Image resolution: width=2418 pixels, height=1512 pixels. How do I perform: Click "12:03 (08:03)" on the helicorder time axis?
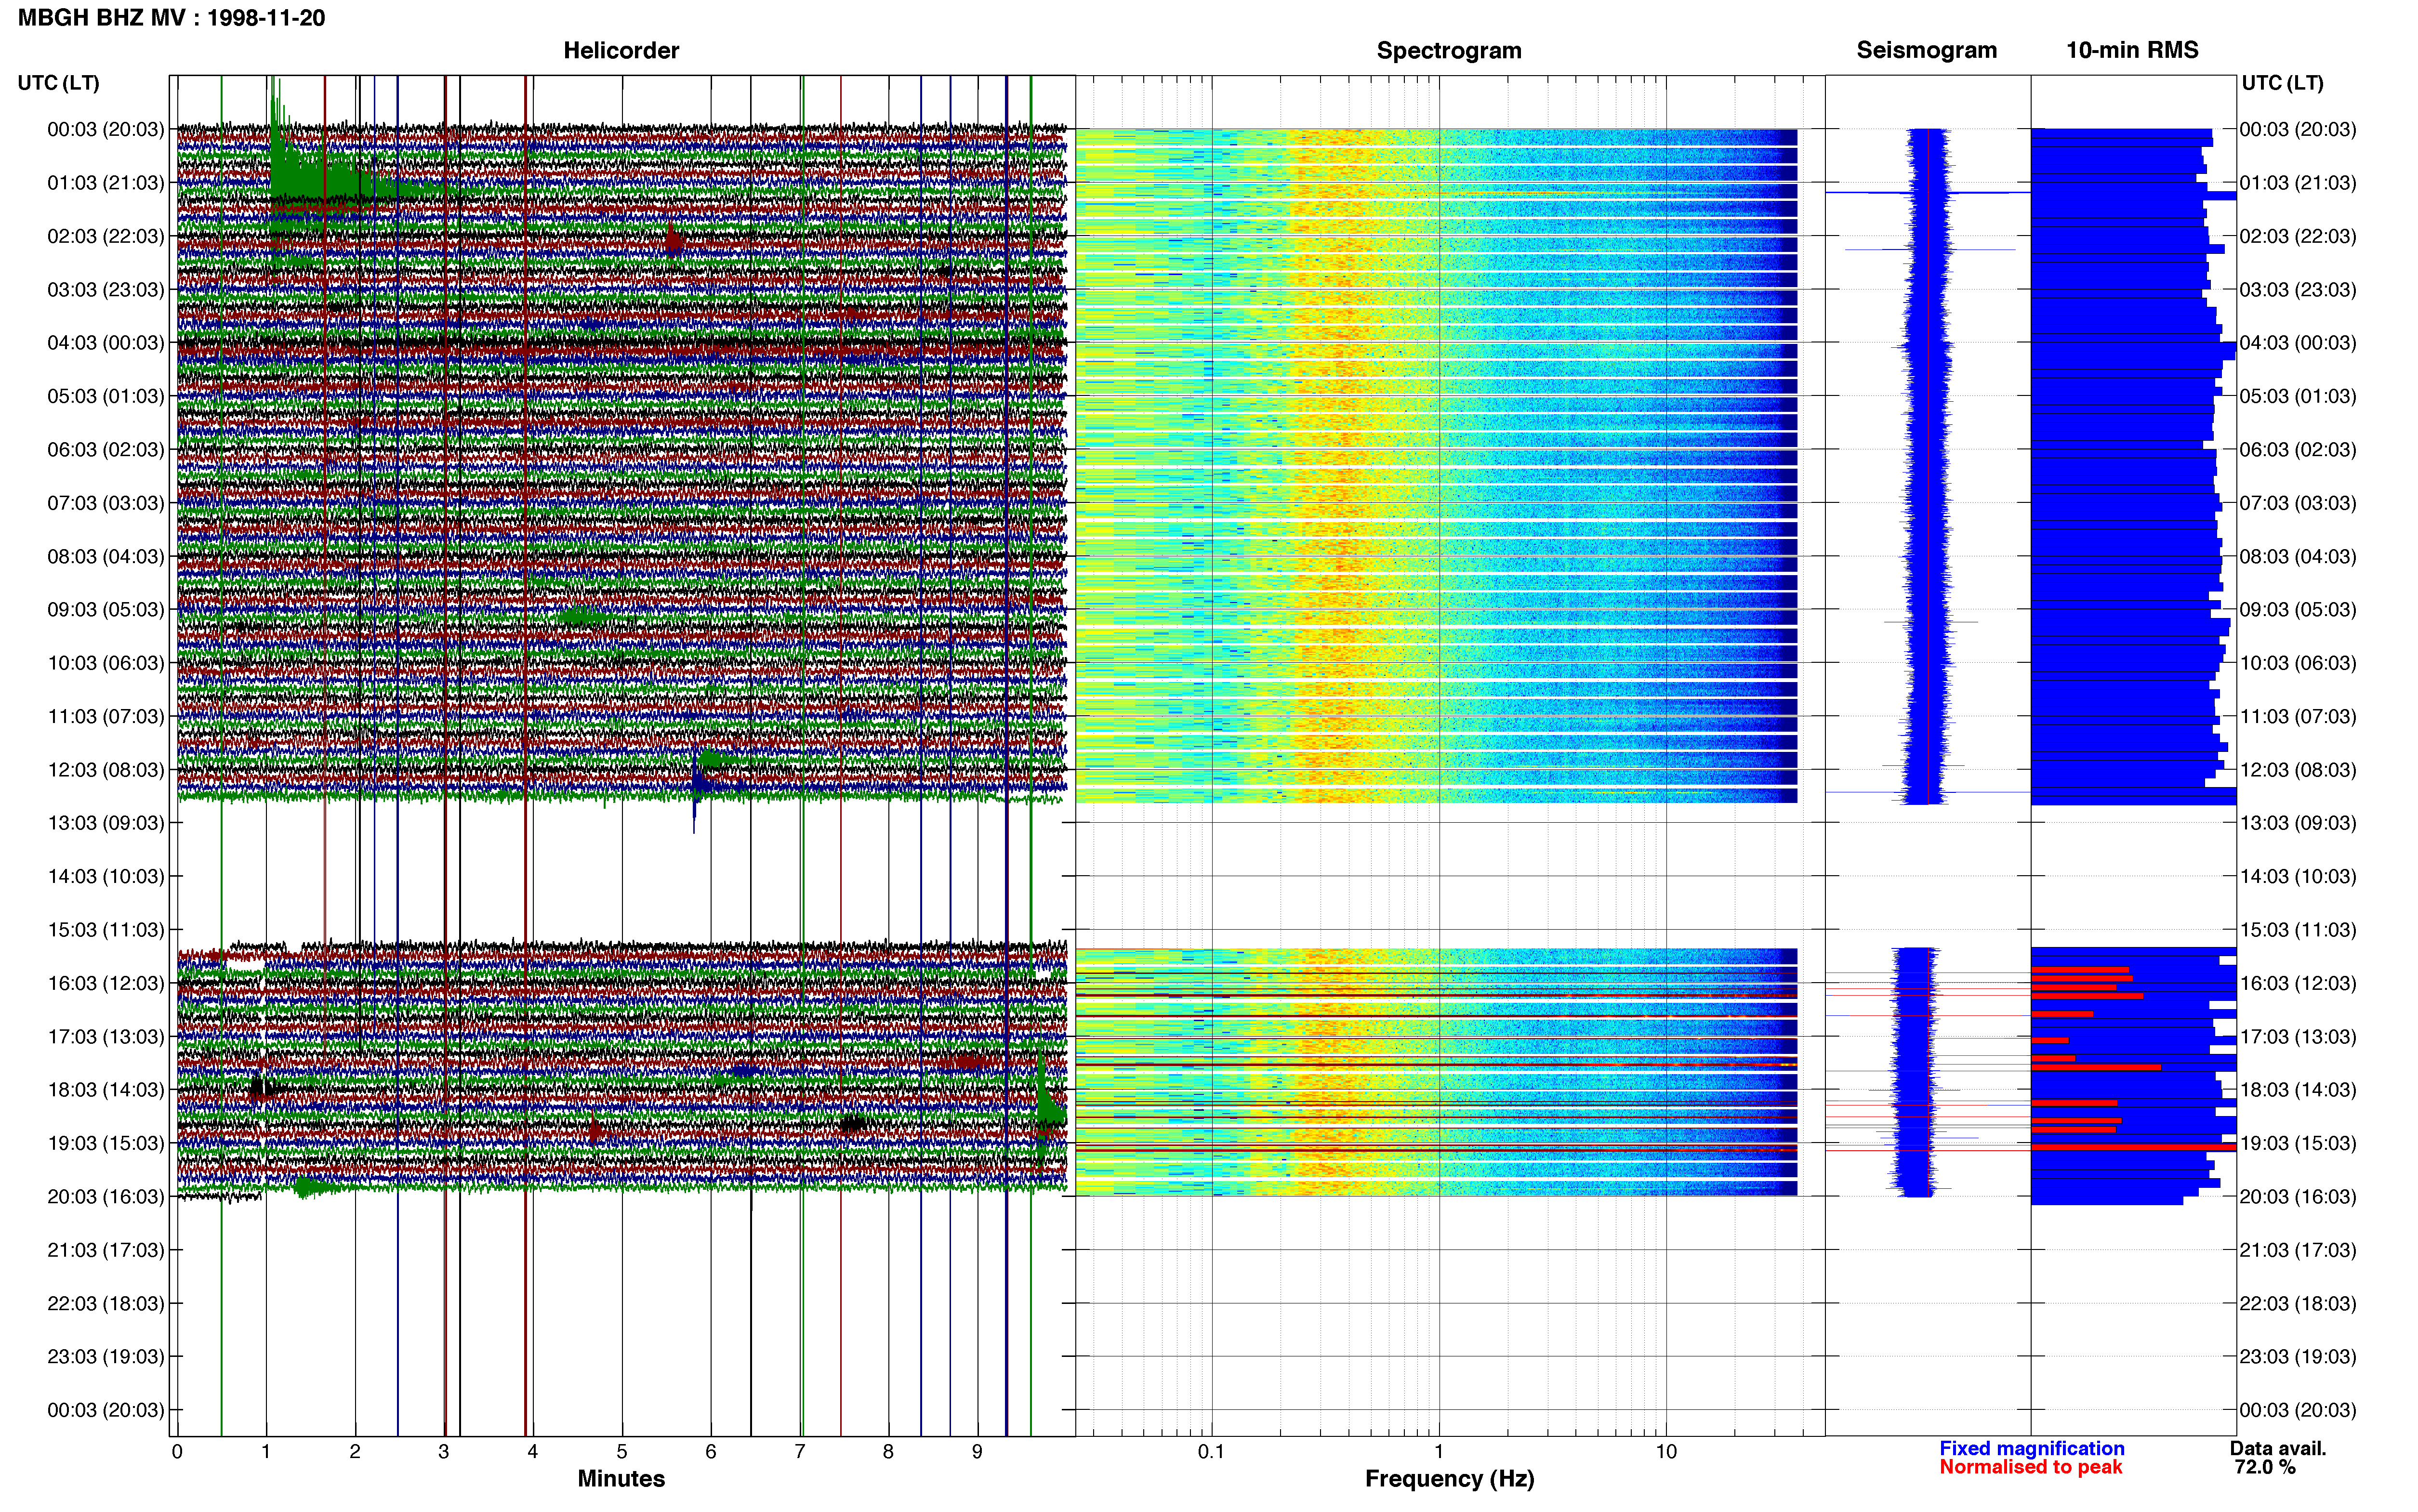click(105, 770)
